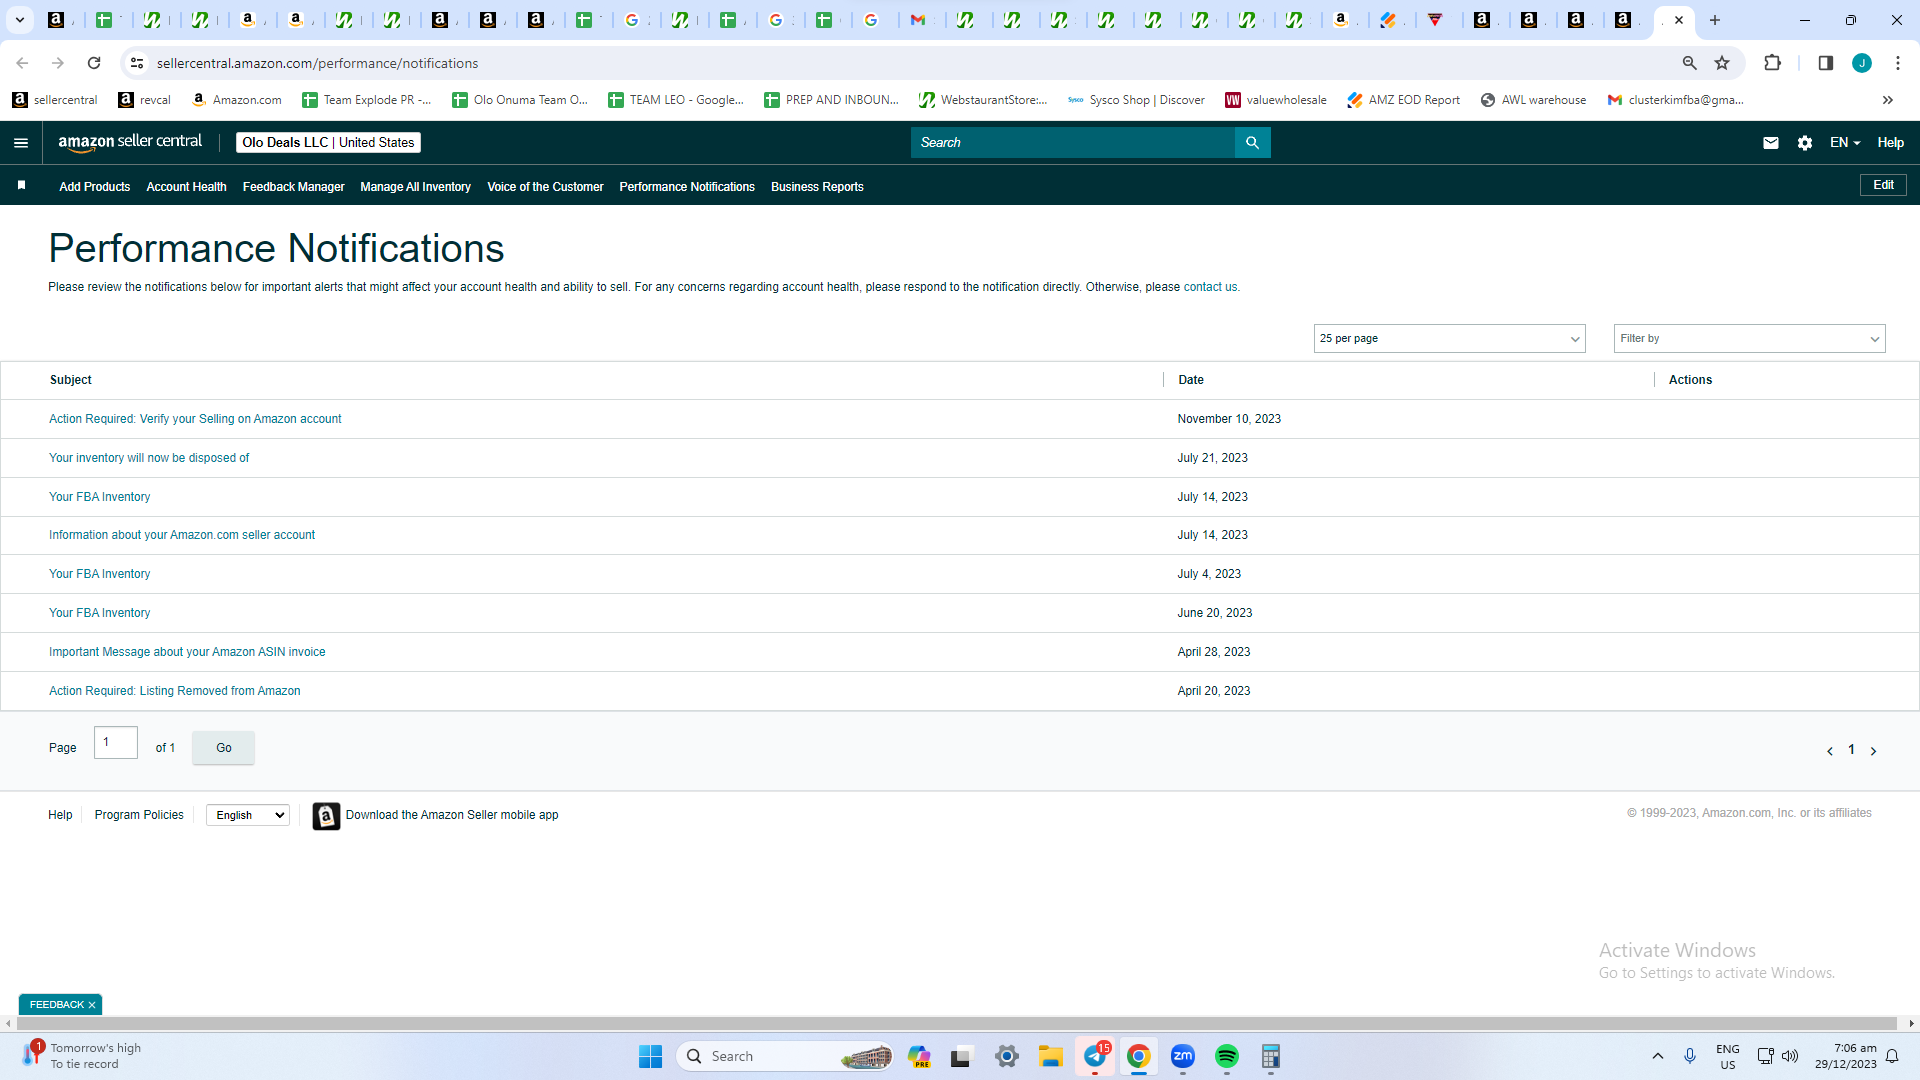Viewport: 1920px width, 1080px height.
Task: Open Zoom from the taskbar
Action: click(x=1183, y=1057)
